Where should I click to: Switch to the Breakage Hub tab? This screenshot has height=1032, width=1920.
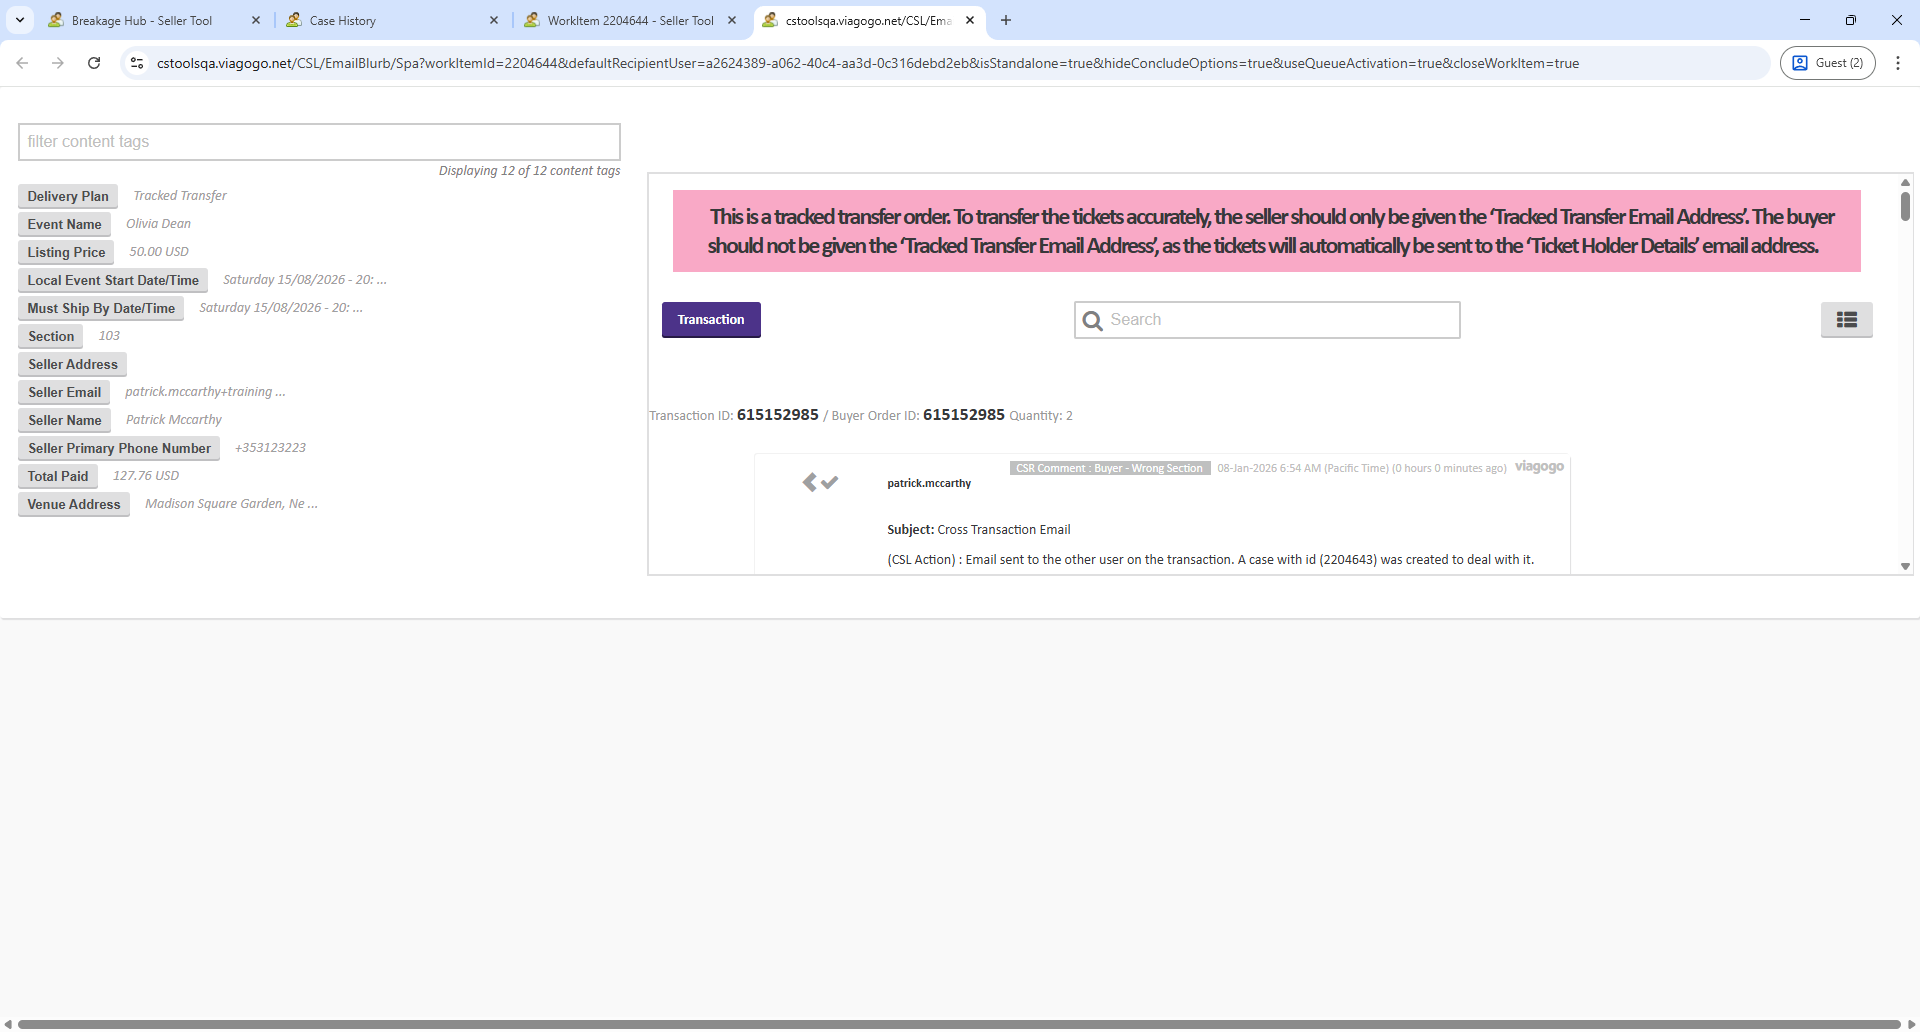tap(142, 20)
